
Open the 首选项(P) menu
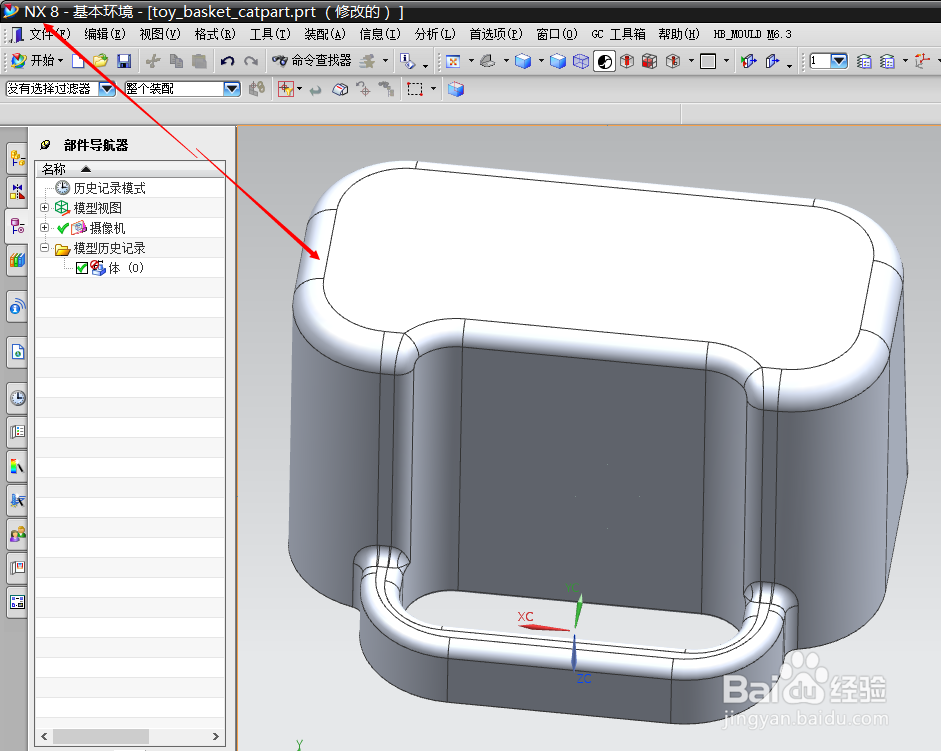point(496,34)
